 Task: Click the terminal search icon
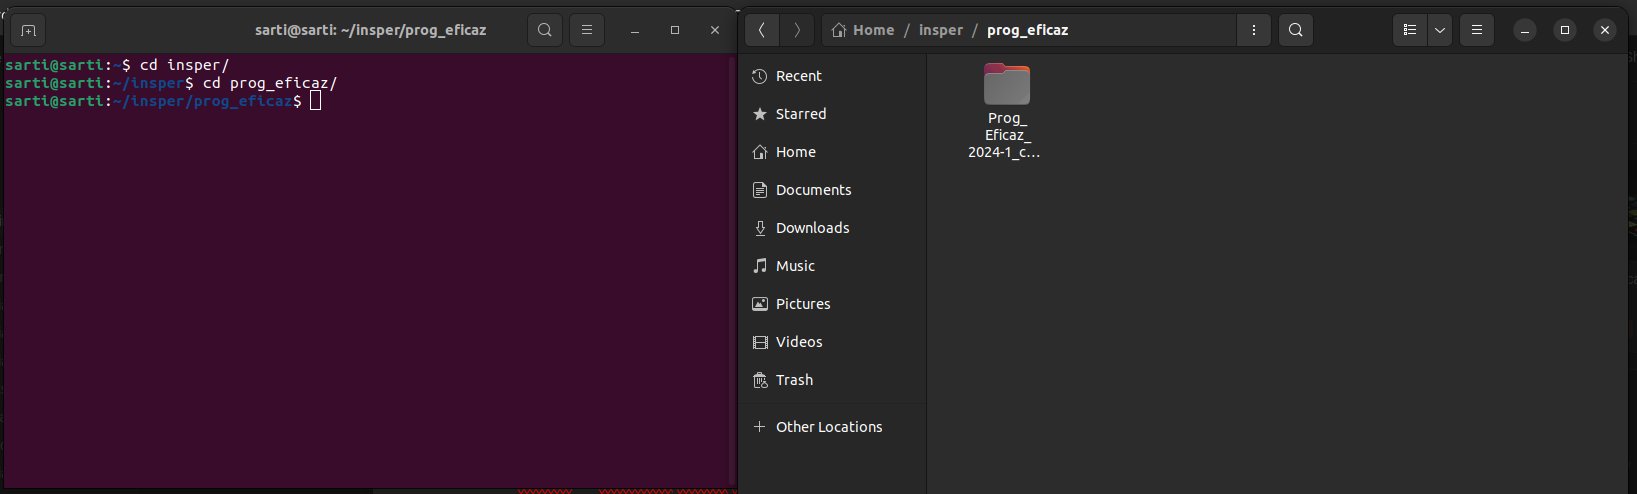coord(545,30)
